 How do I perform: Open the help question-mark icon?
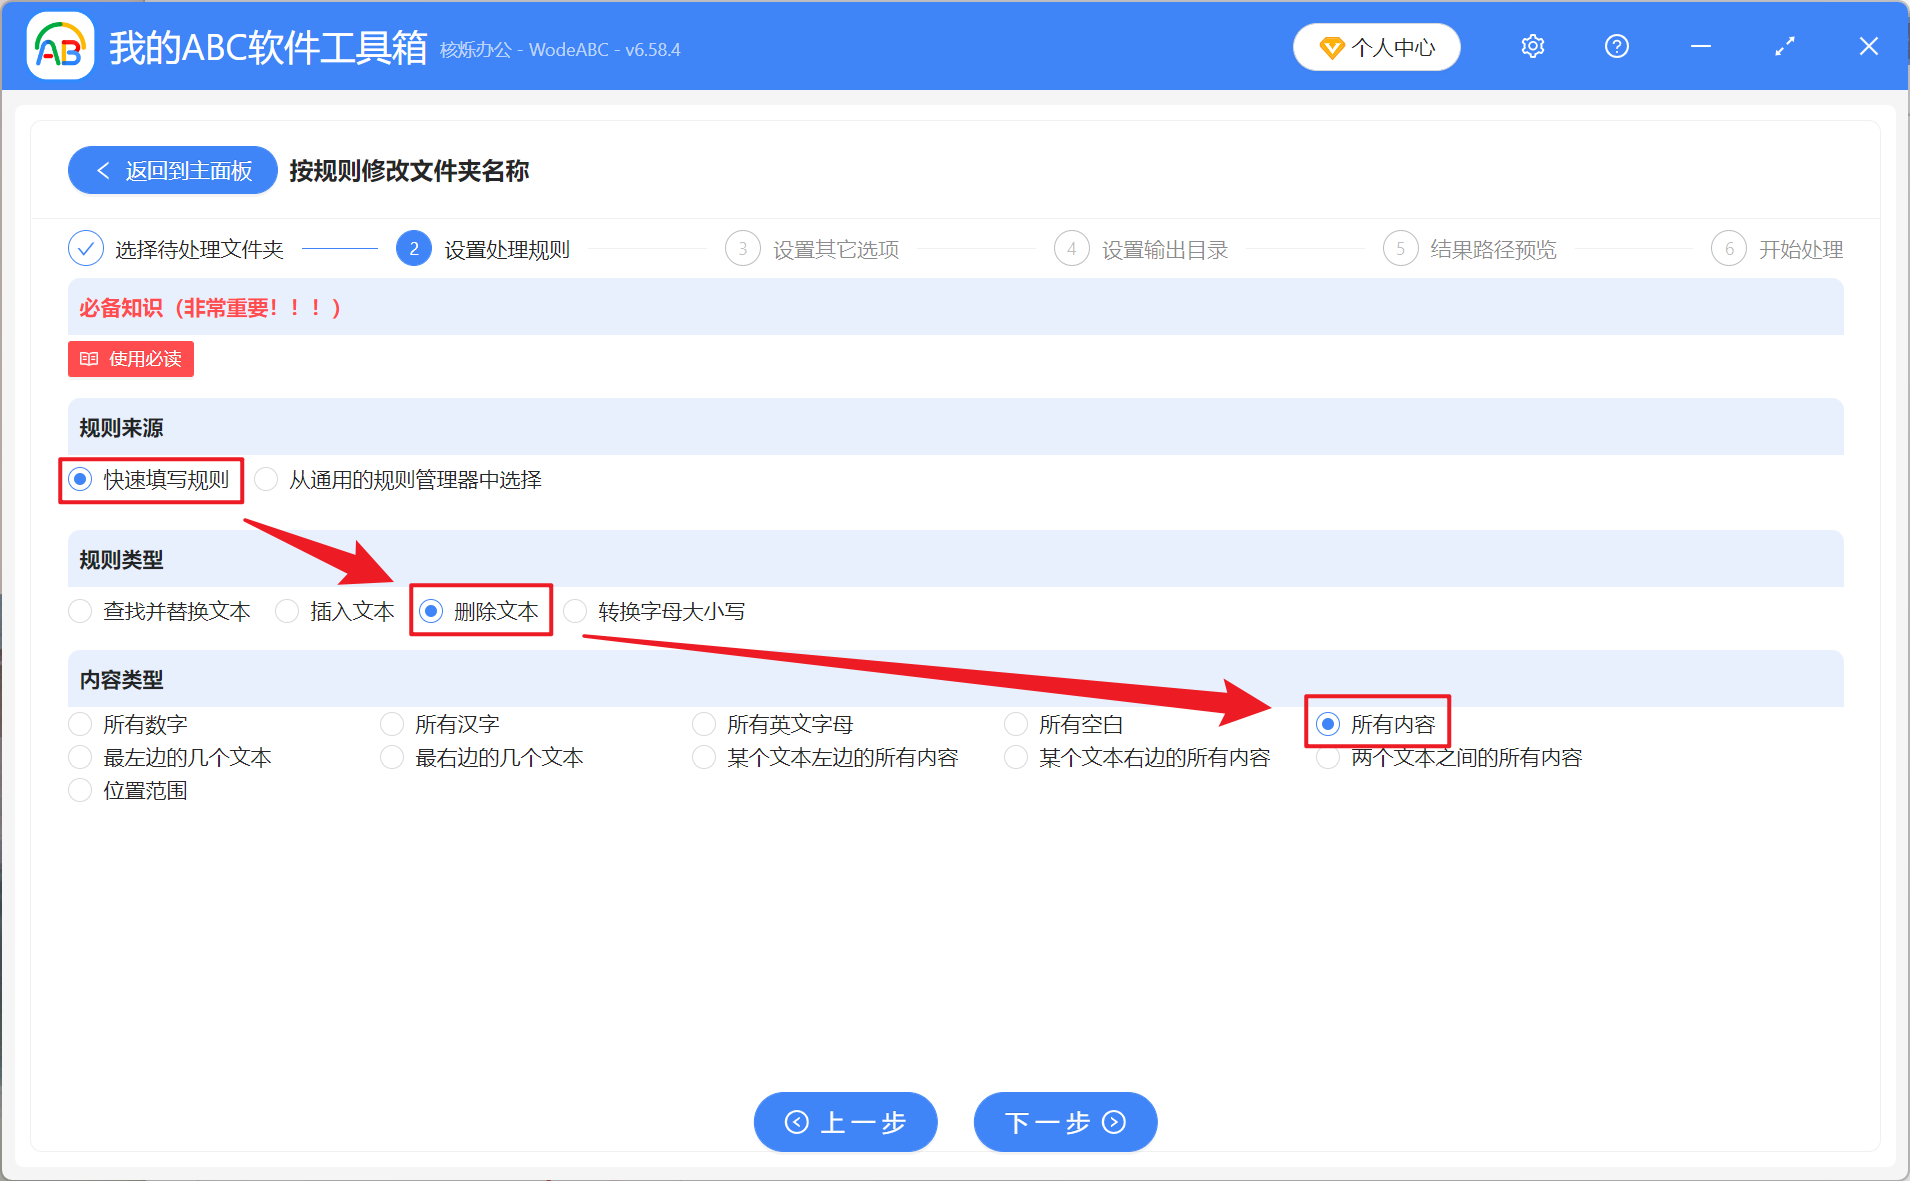(1616, 46)
